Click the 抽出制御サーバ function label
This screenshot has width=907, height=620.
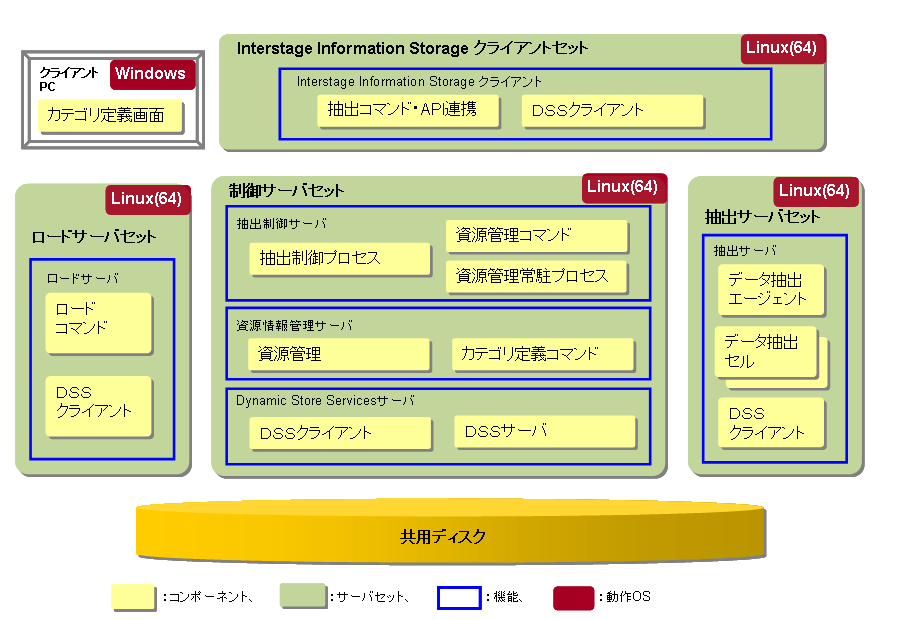[281, 223]
